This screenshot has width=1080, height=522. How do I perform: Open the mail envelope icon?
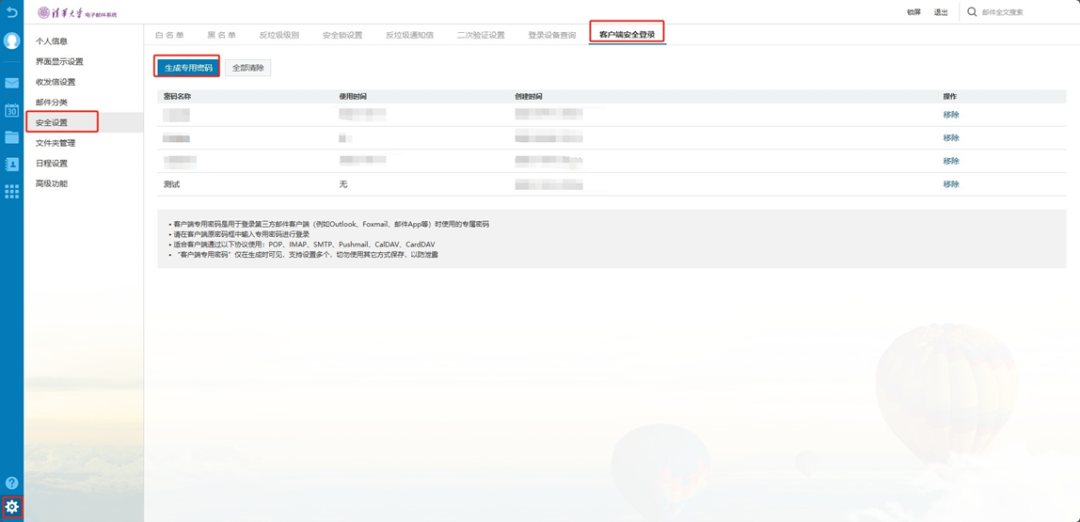coord(12,83)
